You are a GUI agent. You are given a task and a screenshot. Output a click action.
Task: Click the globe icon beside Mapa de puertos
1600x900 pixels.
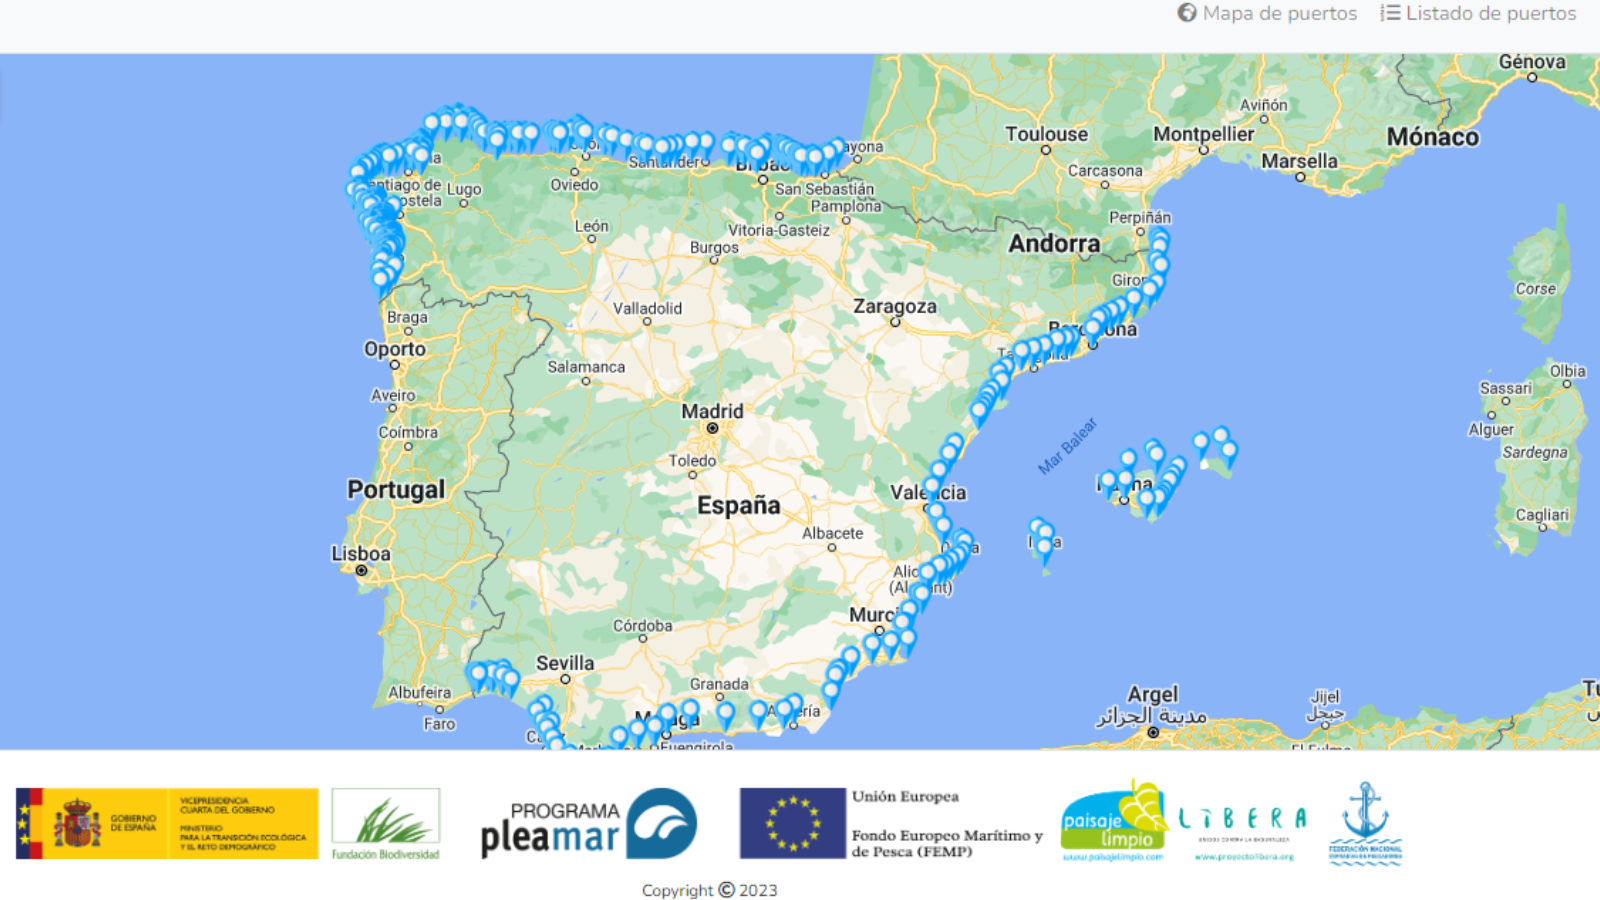[x=1187, y=13]
